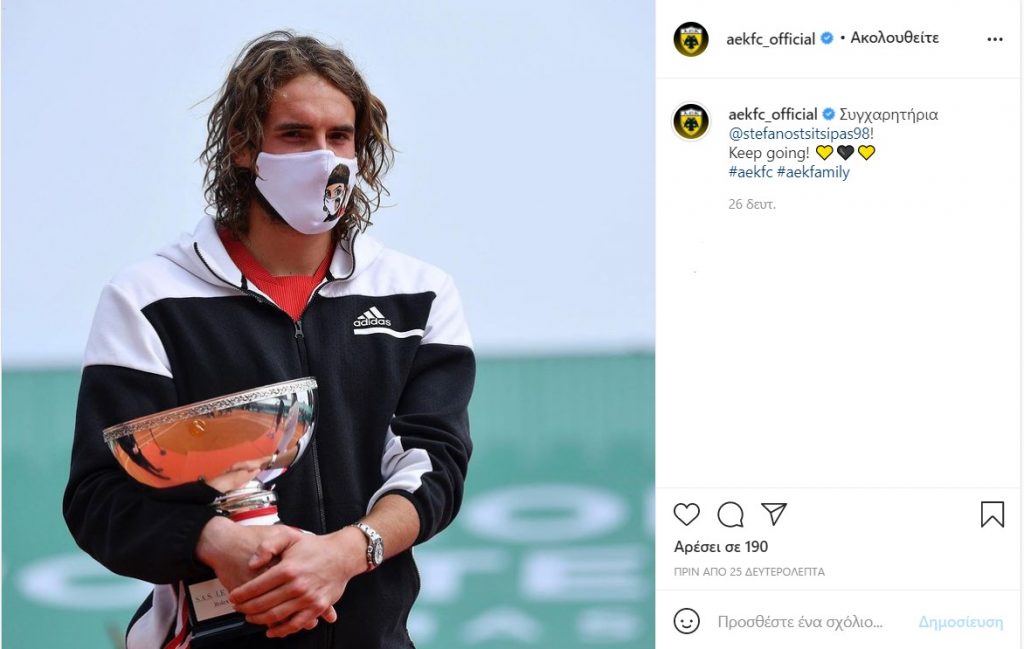Open the three-dot more options menu
1024x649 pixels.
tap(995, 39)
